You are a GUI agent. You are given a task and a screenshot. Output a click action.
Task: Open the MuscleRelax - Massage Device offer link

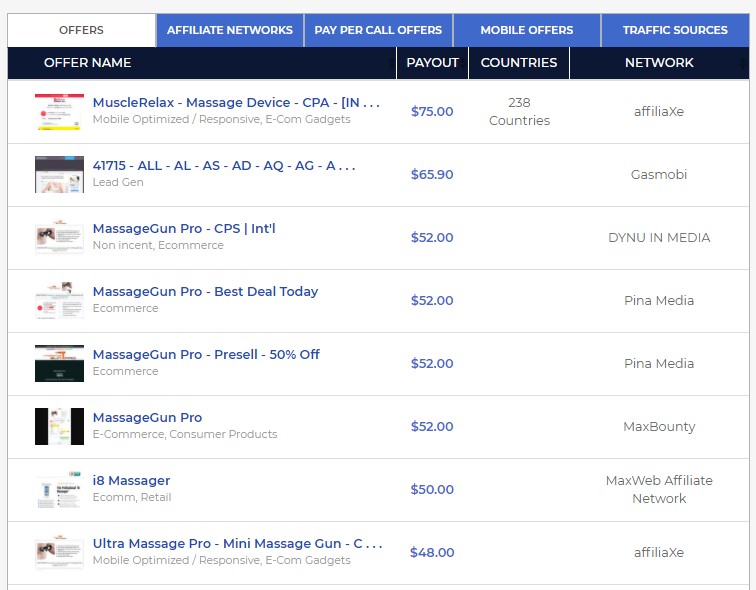click(236, 103)
